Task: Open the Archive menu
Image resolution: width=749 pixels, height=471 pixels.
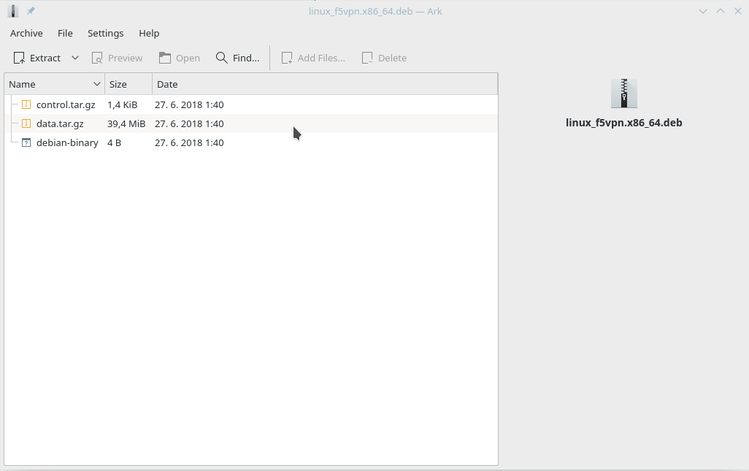Action: point(26,33)
